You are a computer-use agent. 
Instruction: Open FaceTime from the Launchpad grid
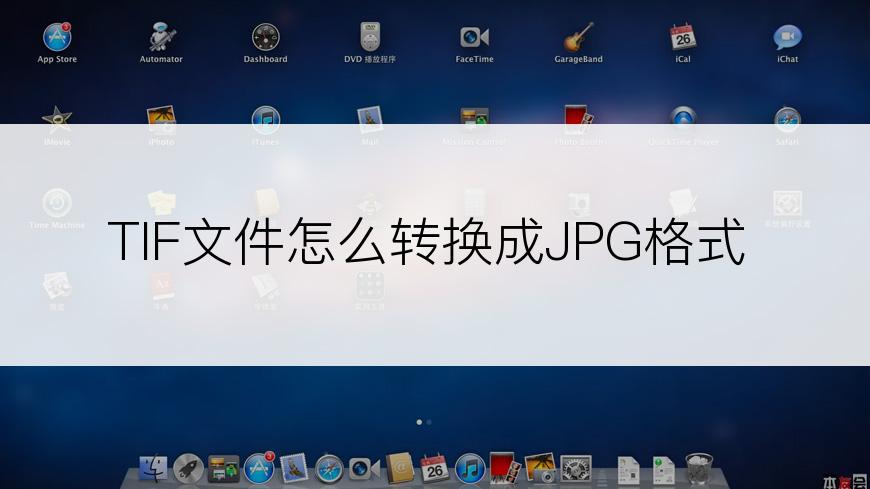[x=474, y=37]
